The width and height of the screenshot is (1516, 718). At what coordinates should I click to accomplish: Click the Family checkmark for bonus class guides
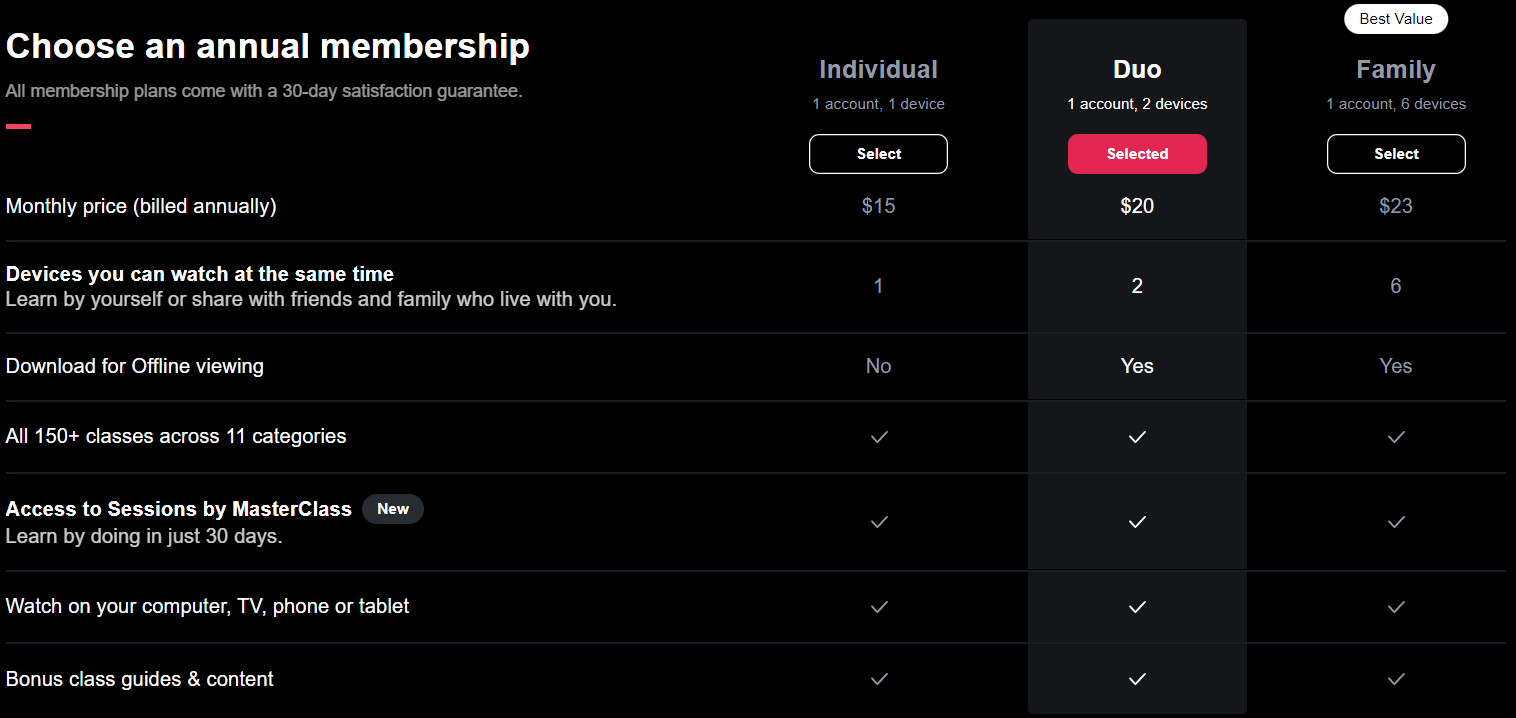coord(1396,679)
